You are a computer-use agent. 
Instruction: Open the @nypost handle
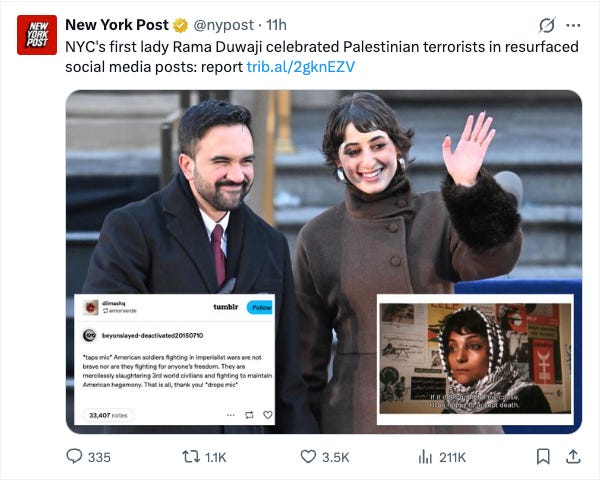(223, 25)
